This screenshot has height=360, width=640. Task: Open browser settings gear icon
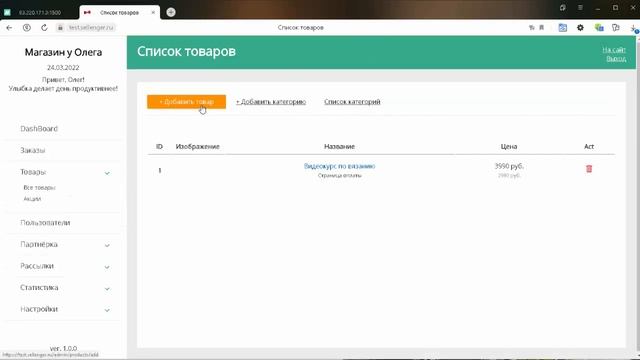click(580, 28)
